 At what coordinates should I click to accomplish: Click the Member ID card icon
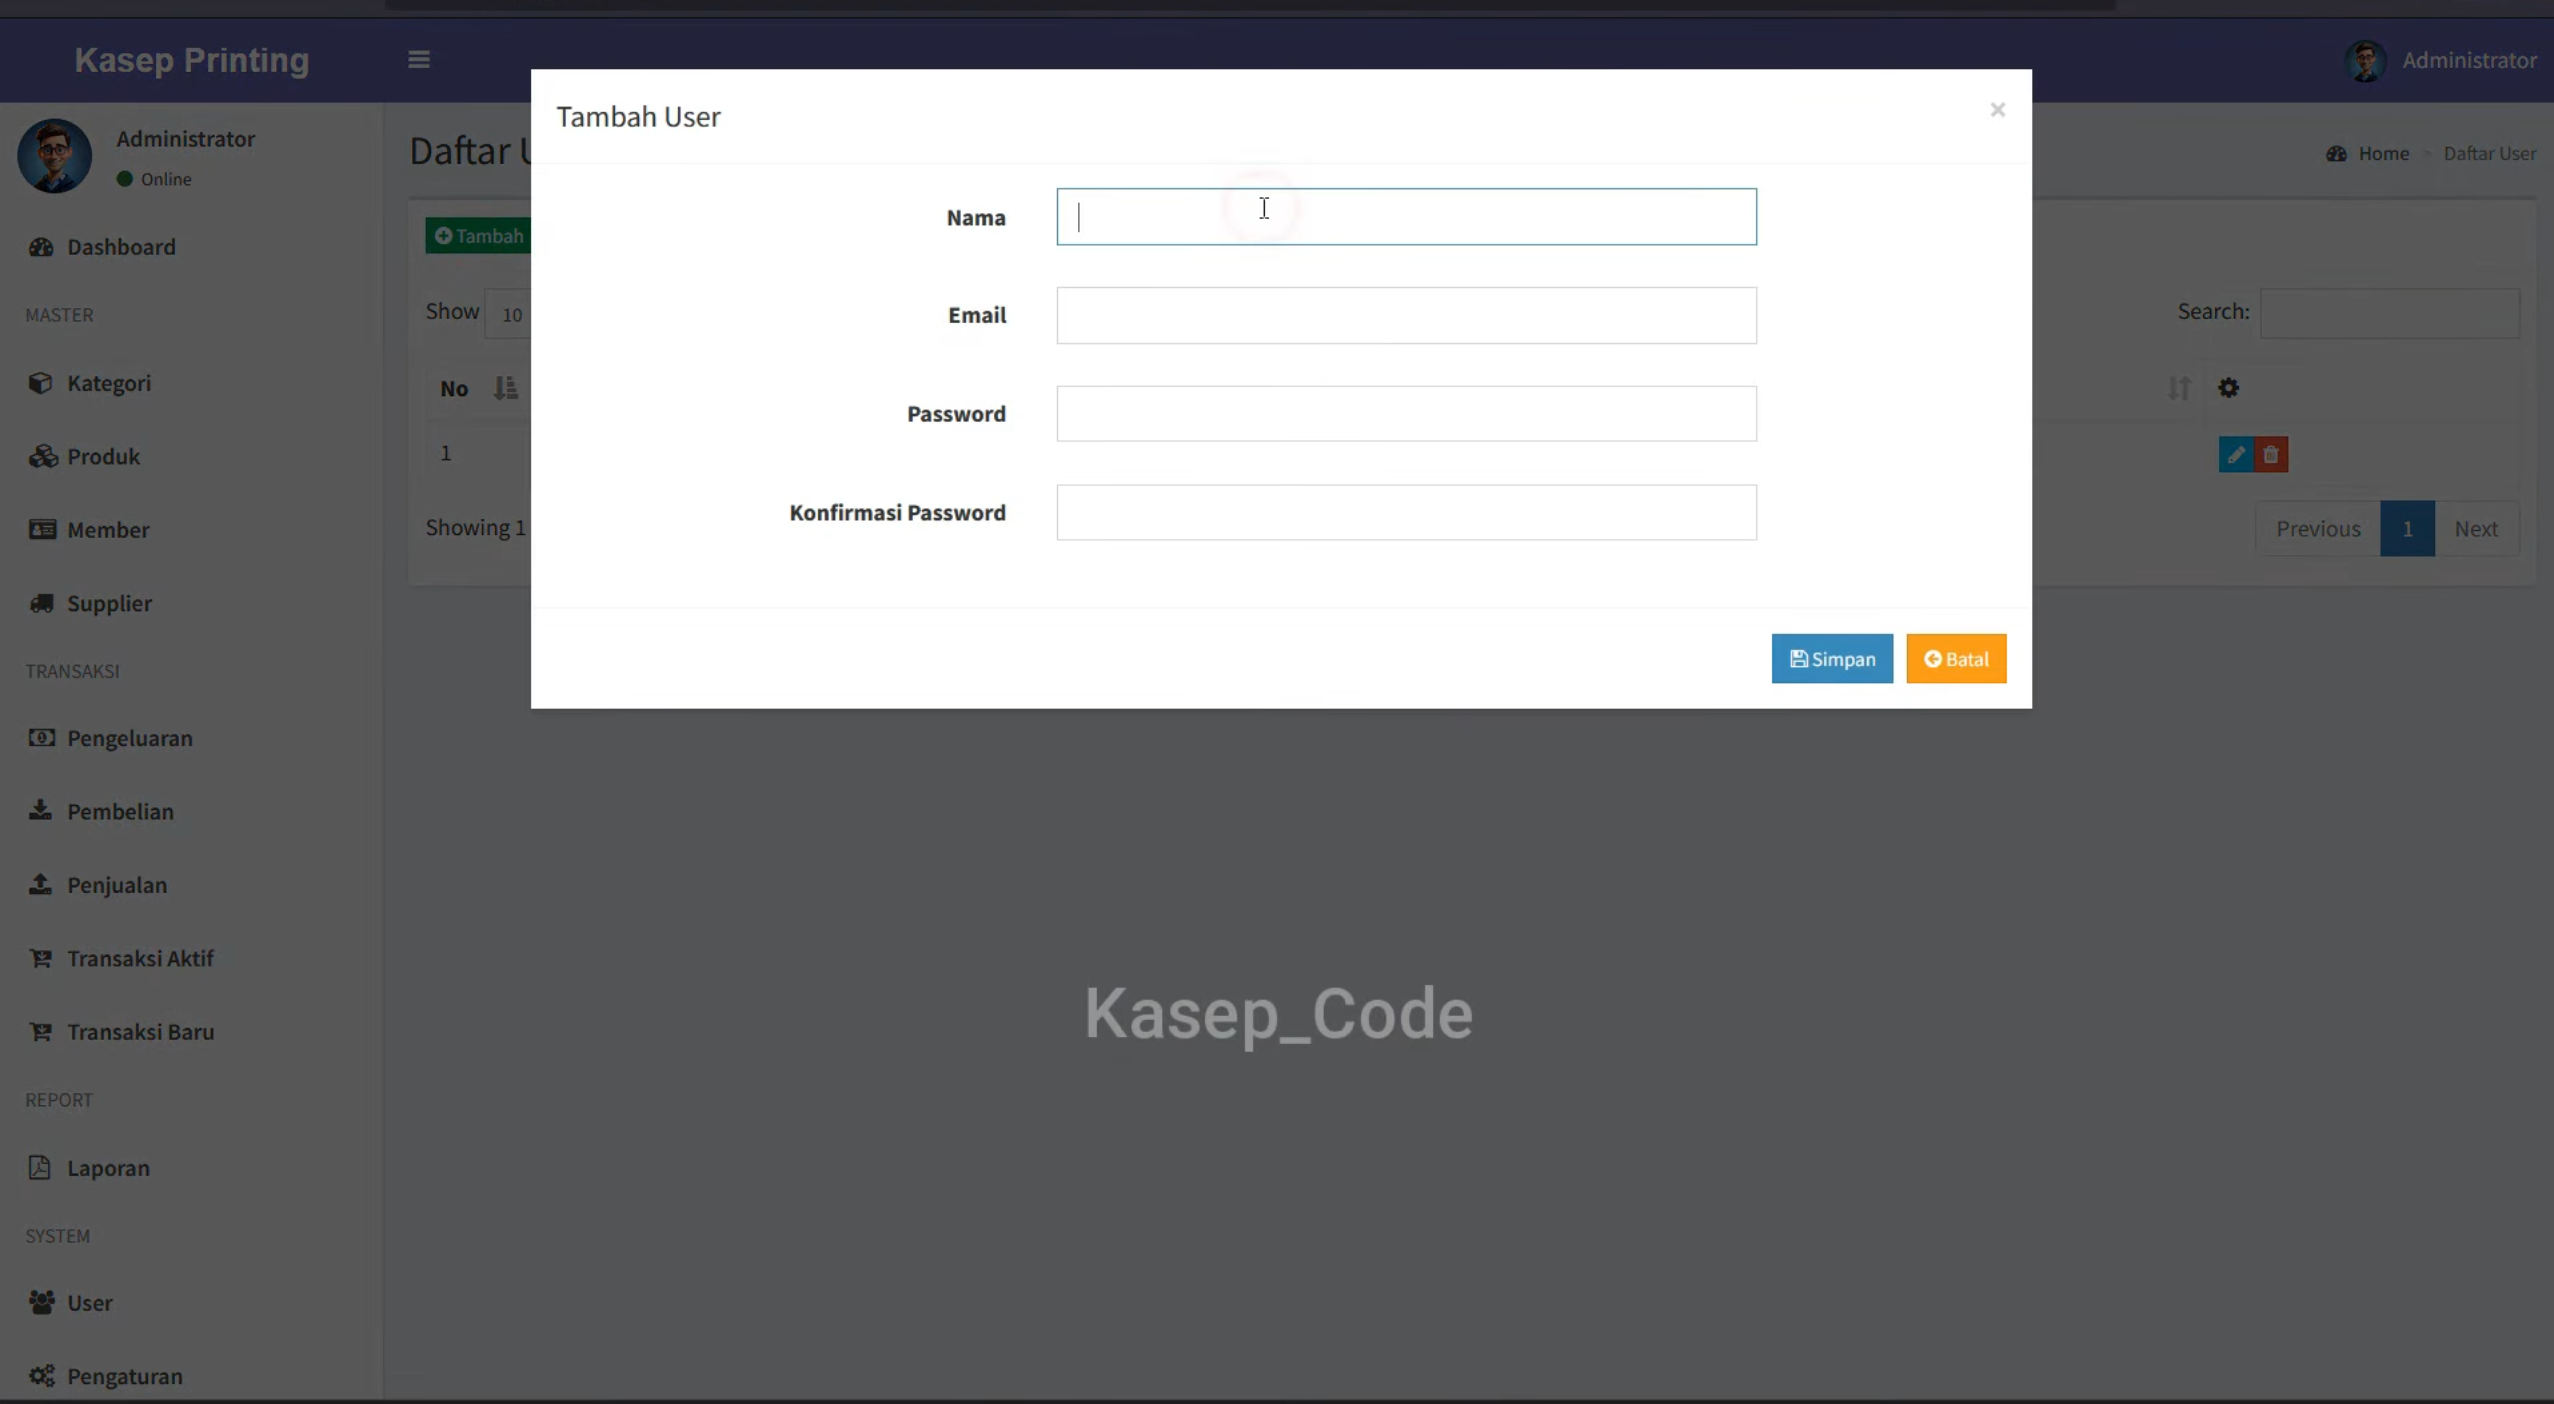coord(42,530)
